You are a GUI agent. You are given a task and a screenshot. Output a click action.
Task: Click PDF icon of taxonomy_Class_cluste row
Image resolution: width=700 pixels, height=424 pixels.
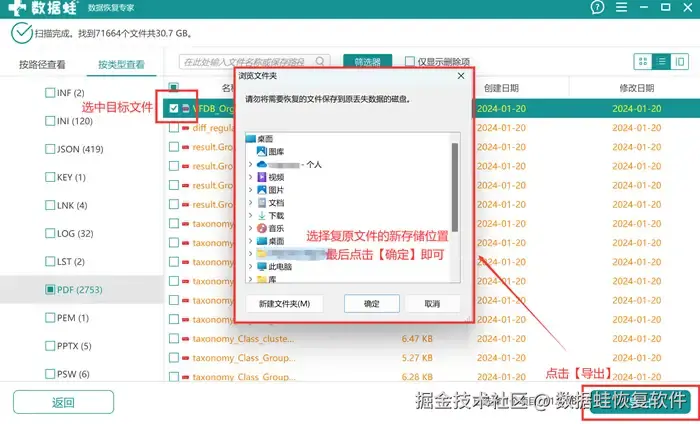(185, 339)
